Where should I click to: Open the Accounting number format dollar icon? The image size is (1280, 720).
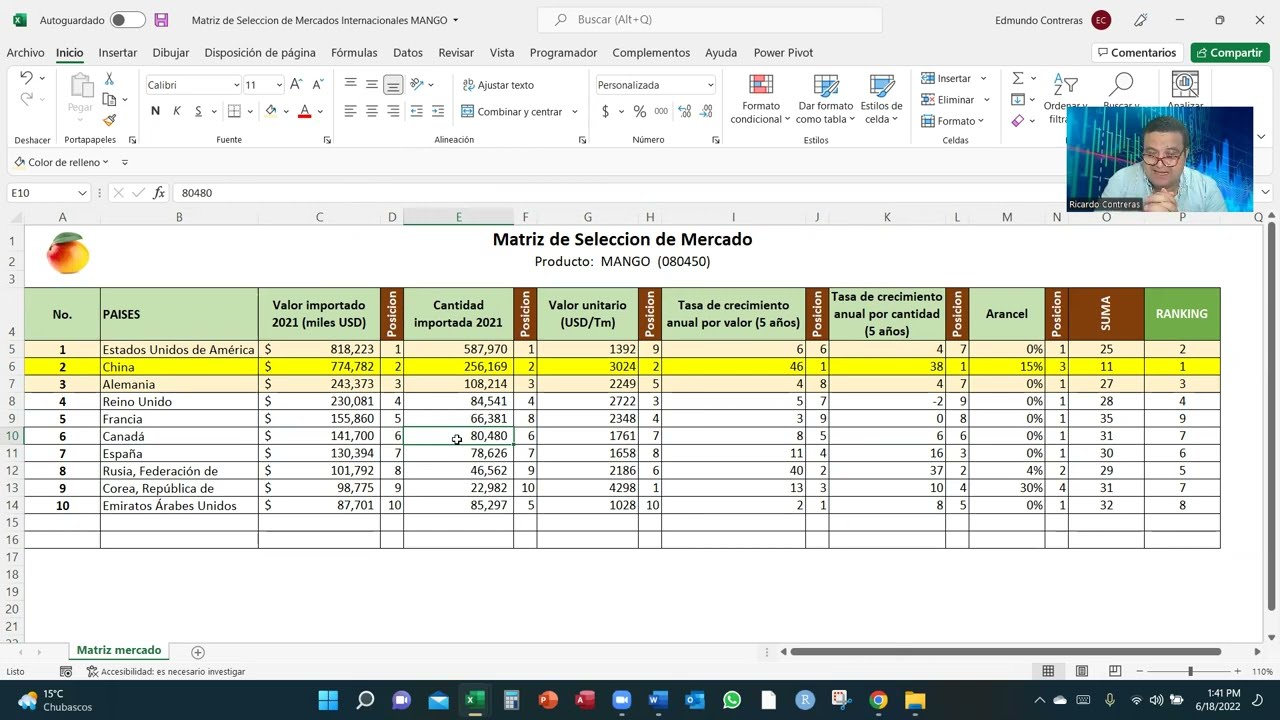pyautogui.click(x=605, y=111)
